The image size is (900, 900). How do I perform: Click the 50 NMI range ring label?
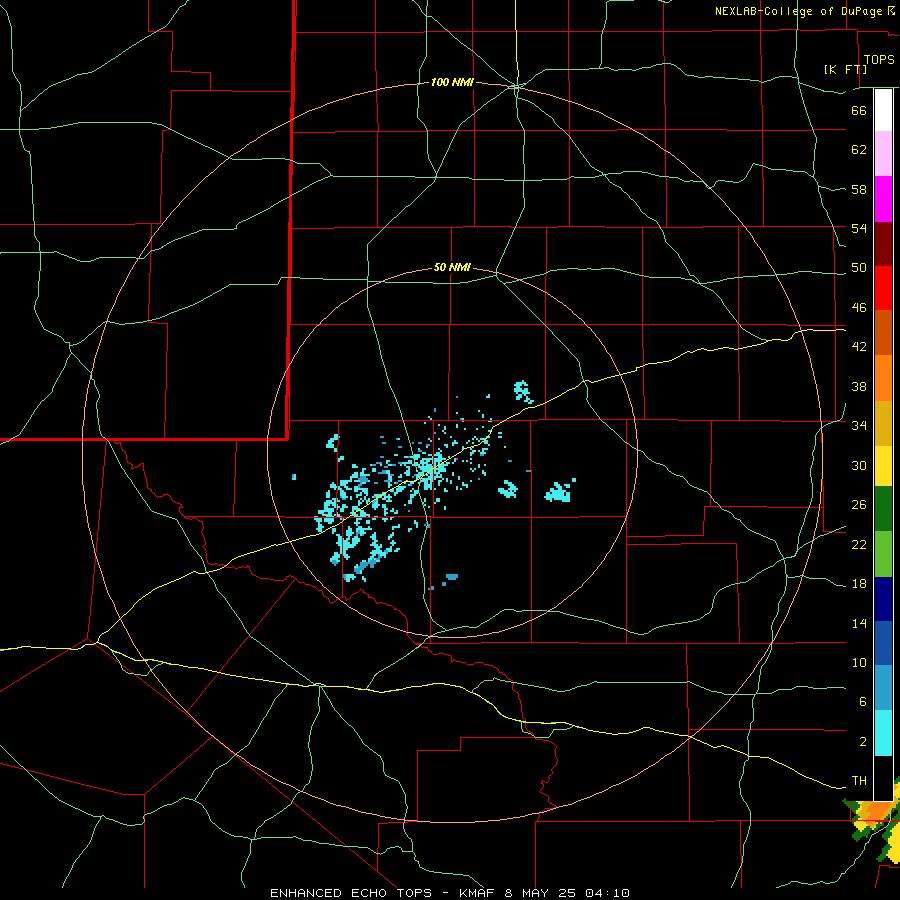tap(452, 267)
